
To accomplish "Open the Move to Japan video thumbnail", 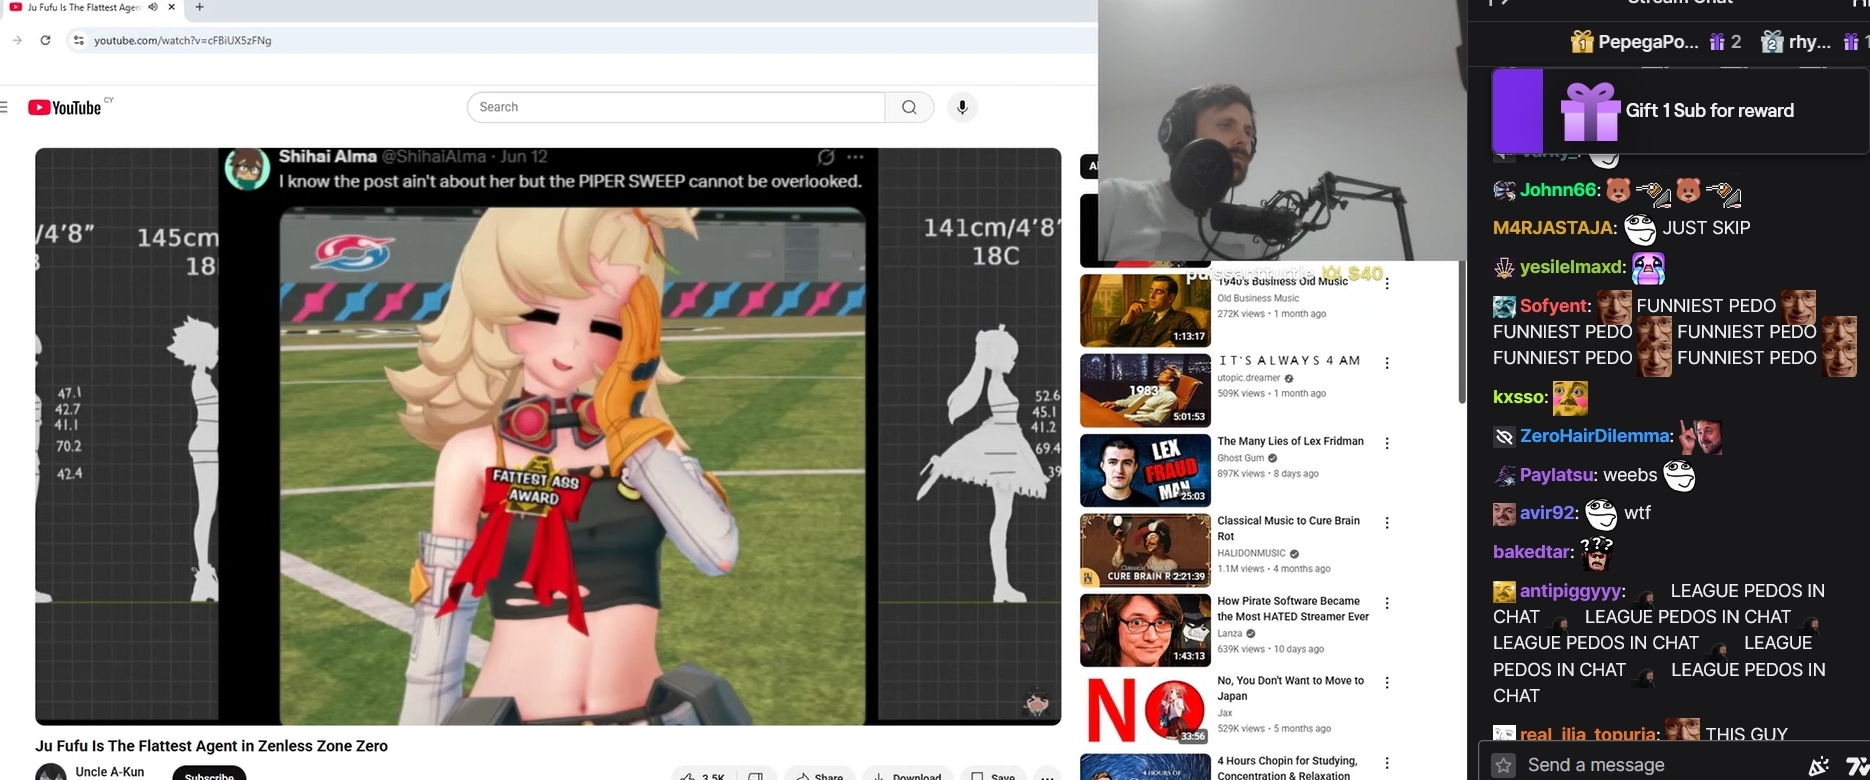I will [x=1145, y=710].
